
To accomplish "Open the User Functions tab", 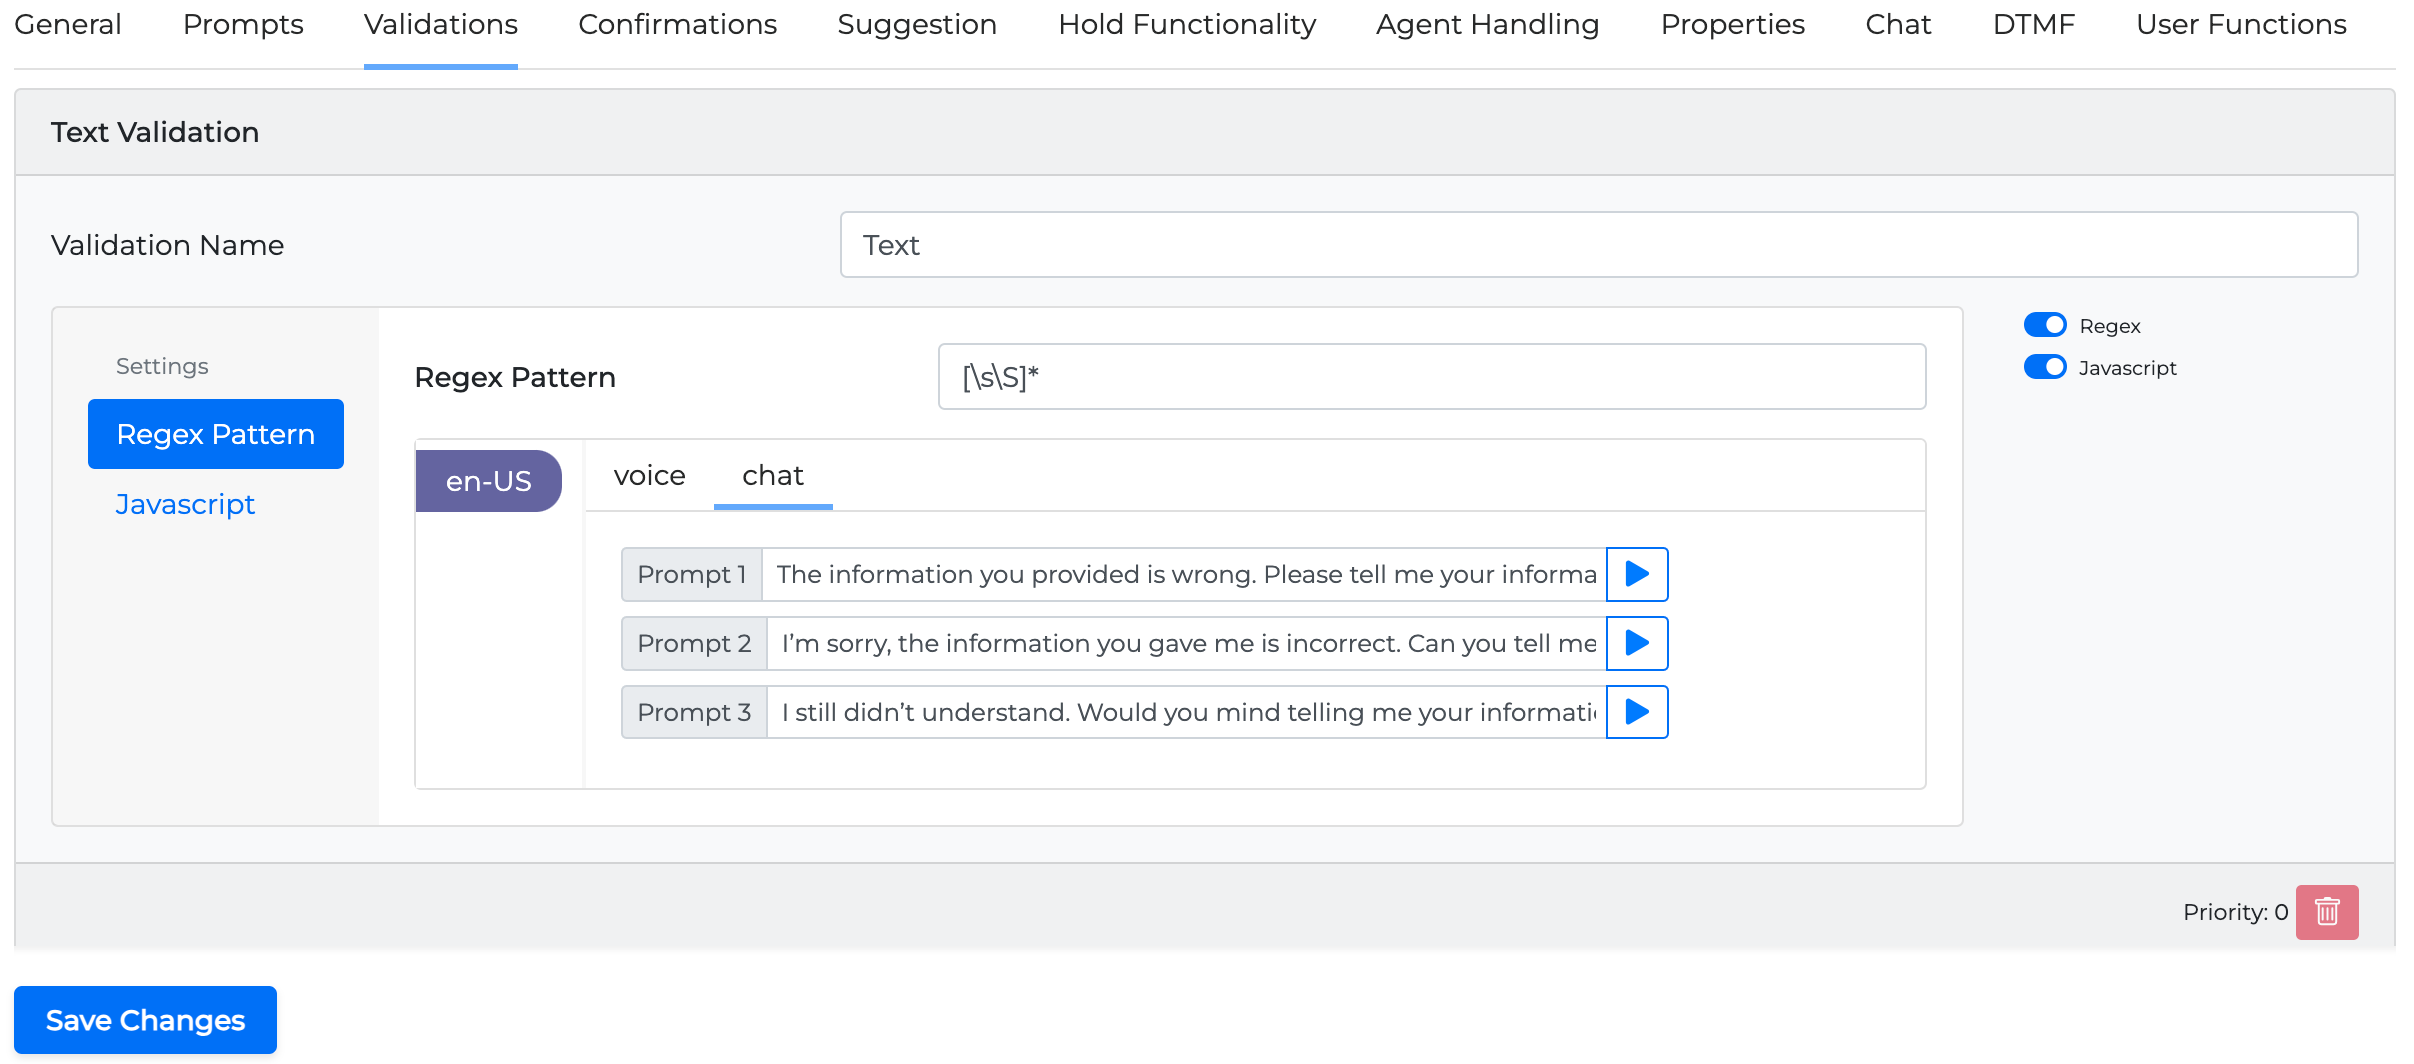I will (x=2240, y=25).
